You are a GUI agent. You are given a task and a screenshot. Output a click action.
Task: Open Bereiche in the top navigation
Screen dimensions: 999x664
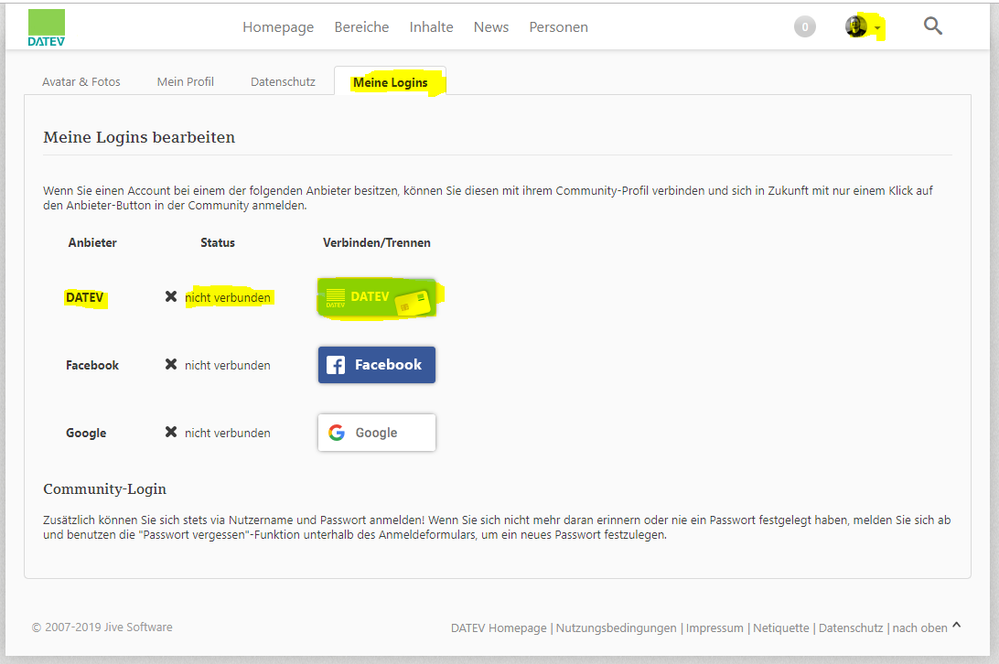361,27
